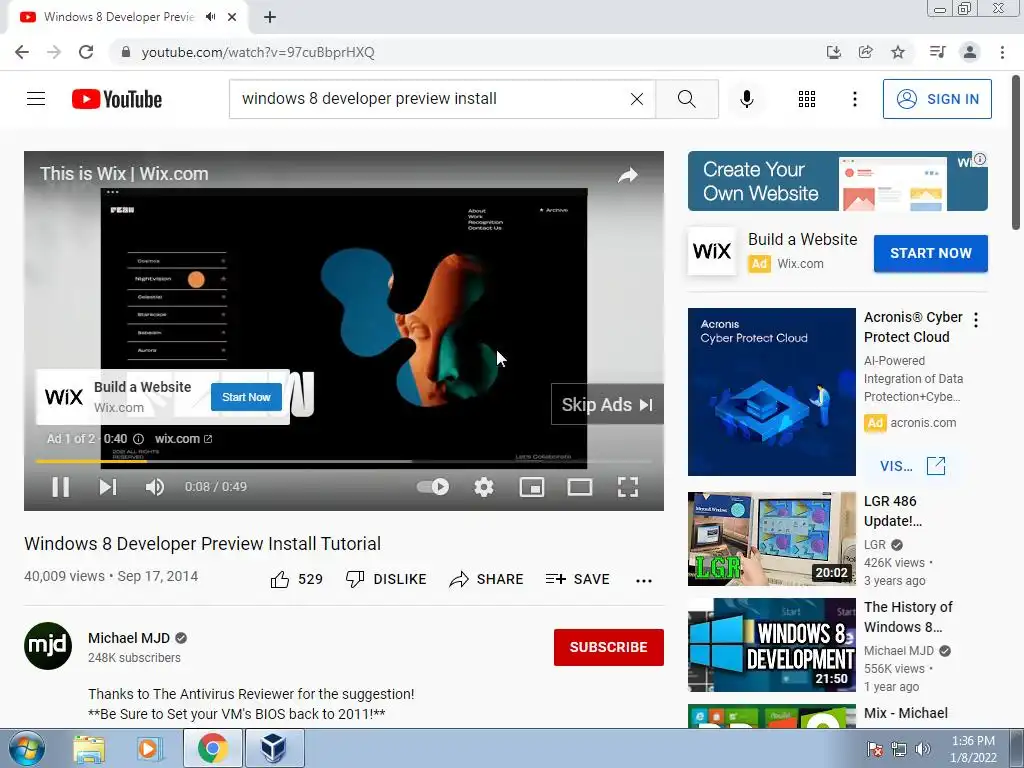
Task: Open the Michael MJD channel name
Action: coord(129,638)
